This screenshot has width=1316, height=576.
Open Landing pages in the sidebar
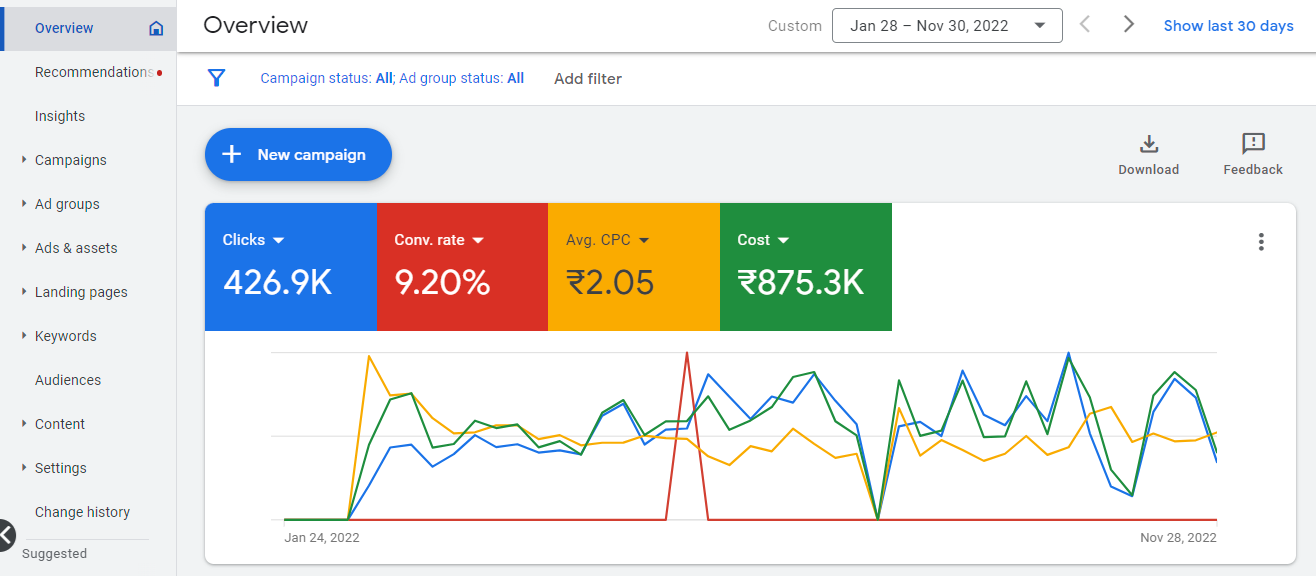(x=81, y=292)
